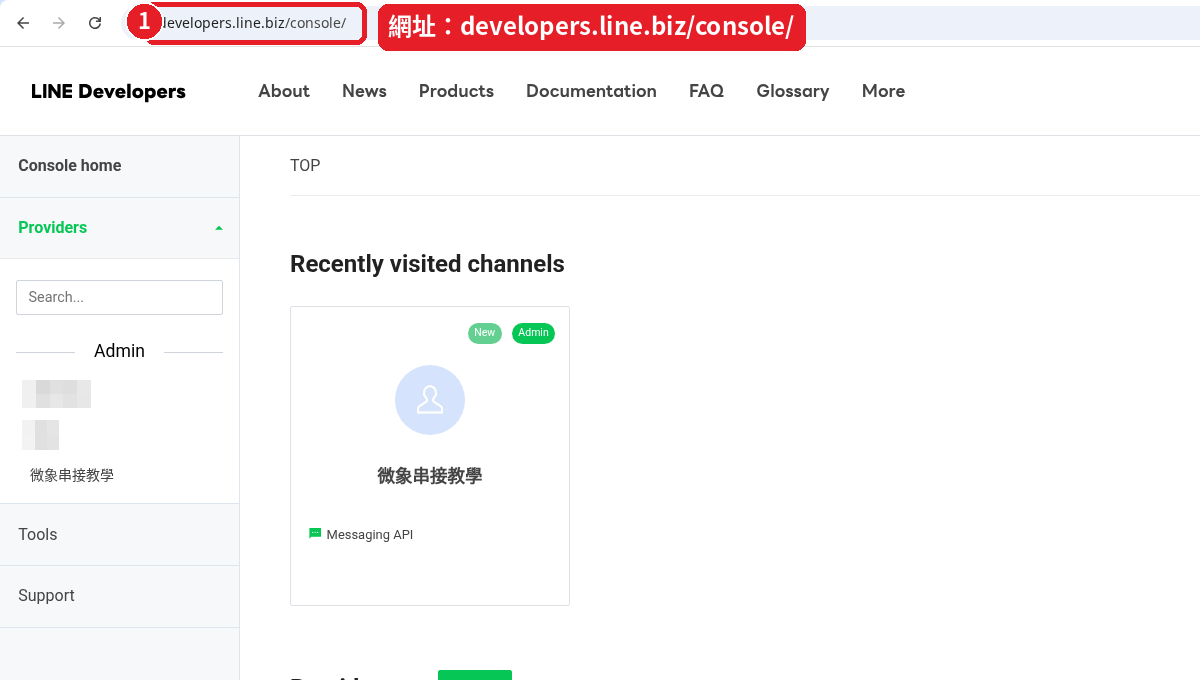Click the Admin badge on channel card
This screenshot has width=1200, height=680.
[x=533, y=333]
